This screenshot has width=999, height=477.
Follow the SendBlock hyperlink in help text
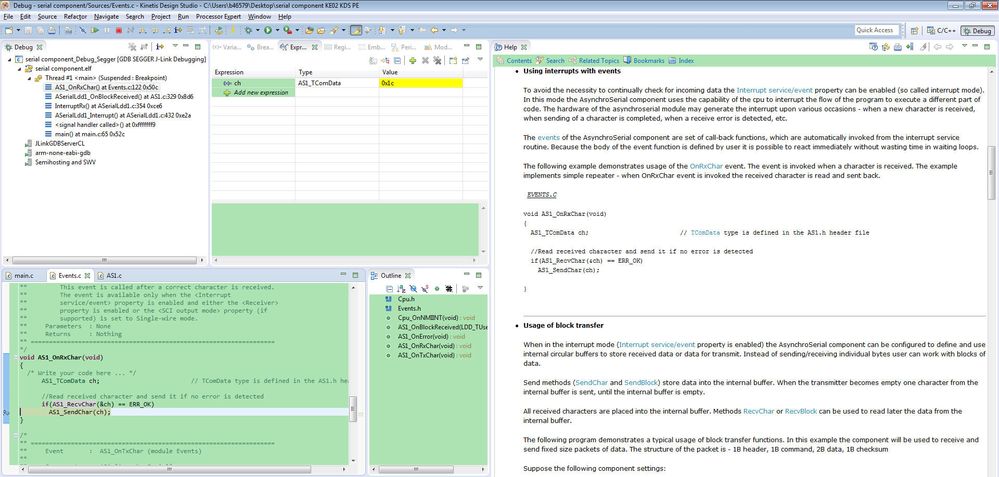(x=642, y=383)
